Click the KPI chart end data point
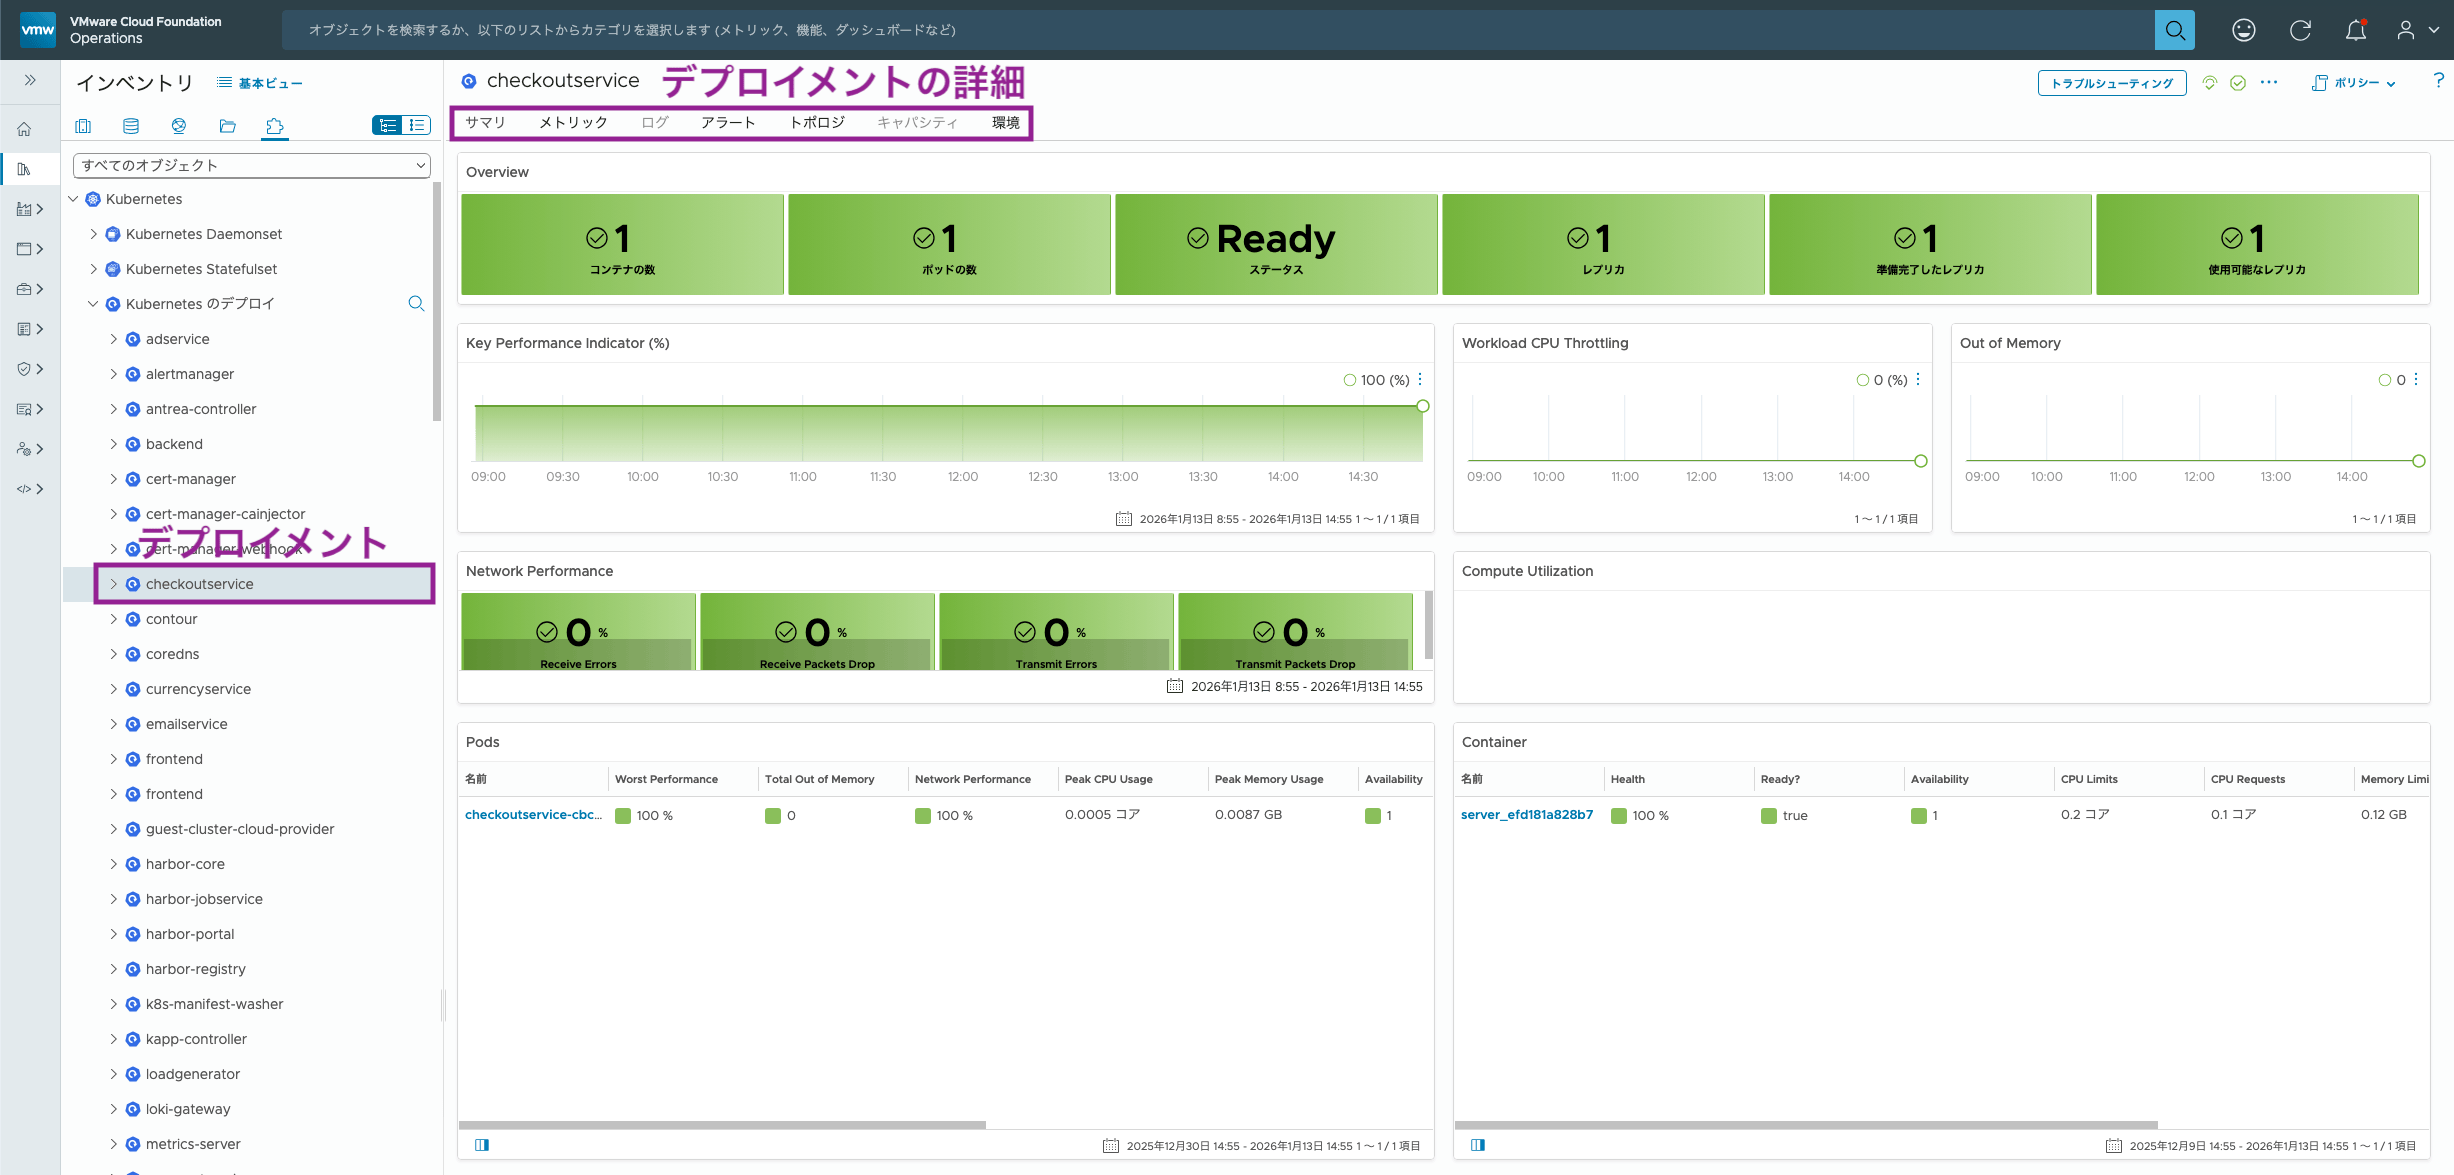 1423,406
